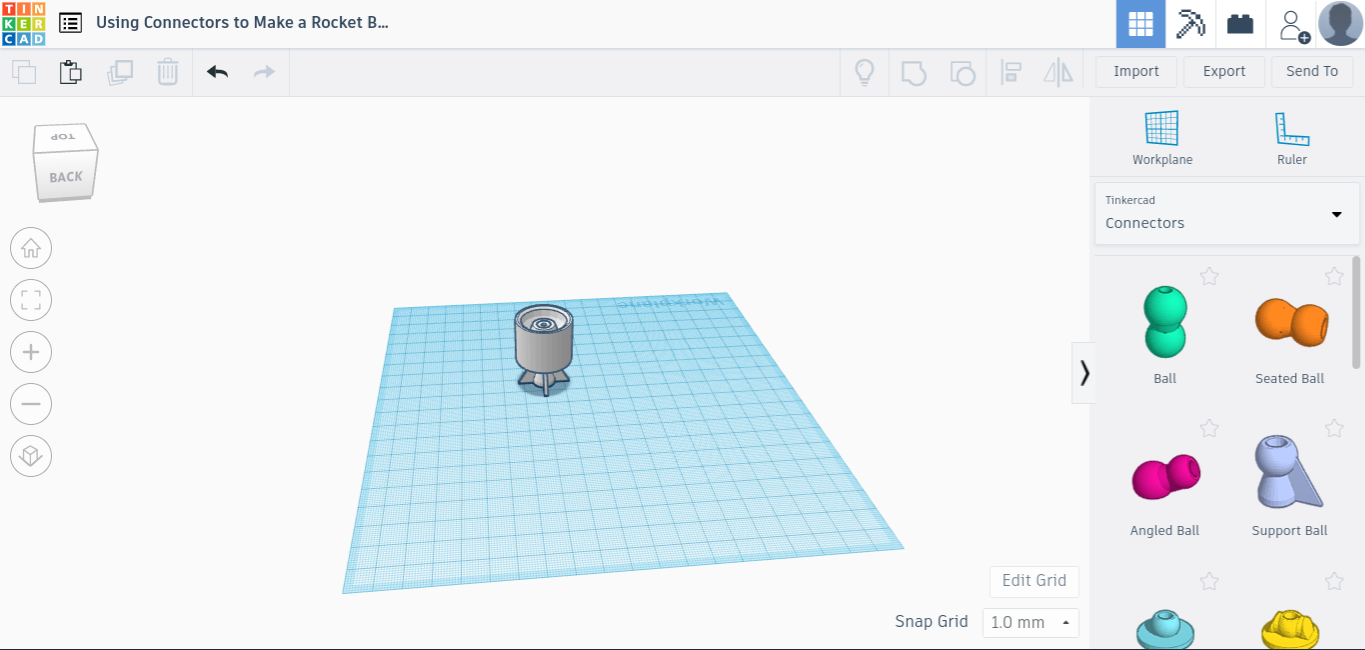Select the Ungroup tool
Screen dimensions: 1365x650
(963, 72)
